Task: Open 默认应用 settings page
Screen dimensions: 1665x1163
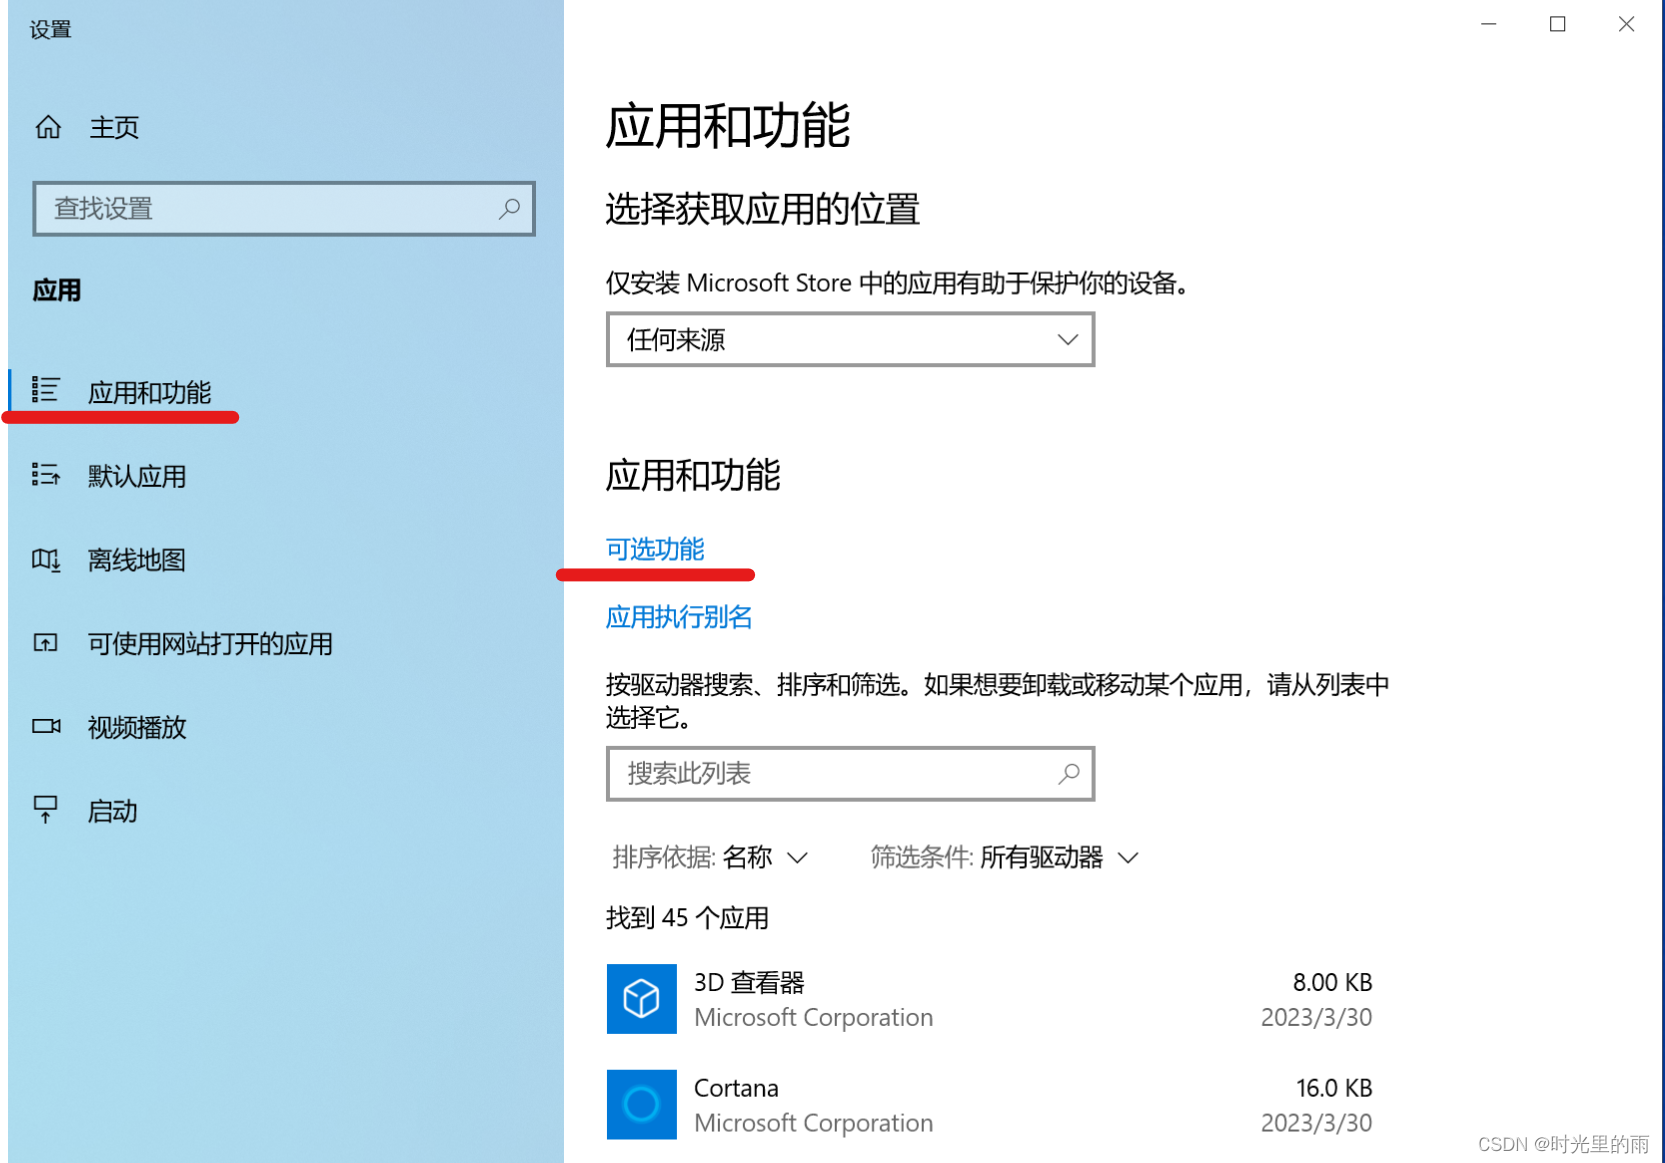Action: 137,476
